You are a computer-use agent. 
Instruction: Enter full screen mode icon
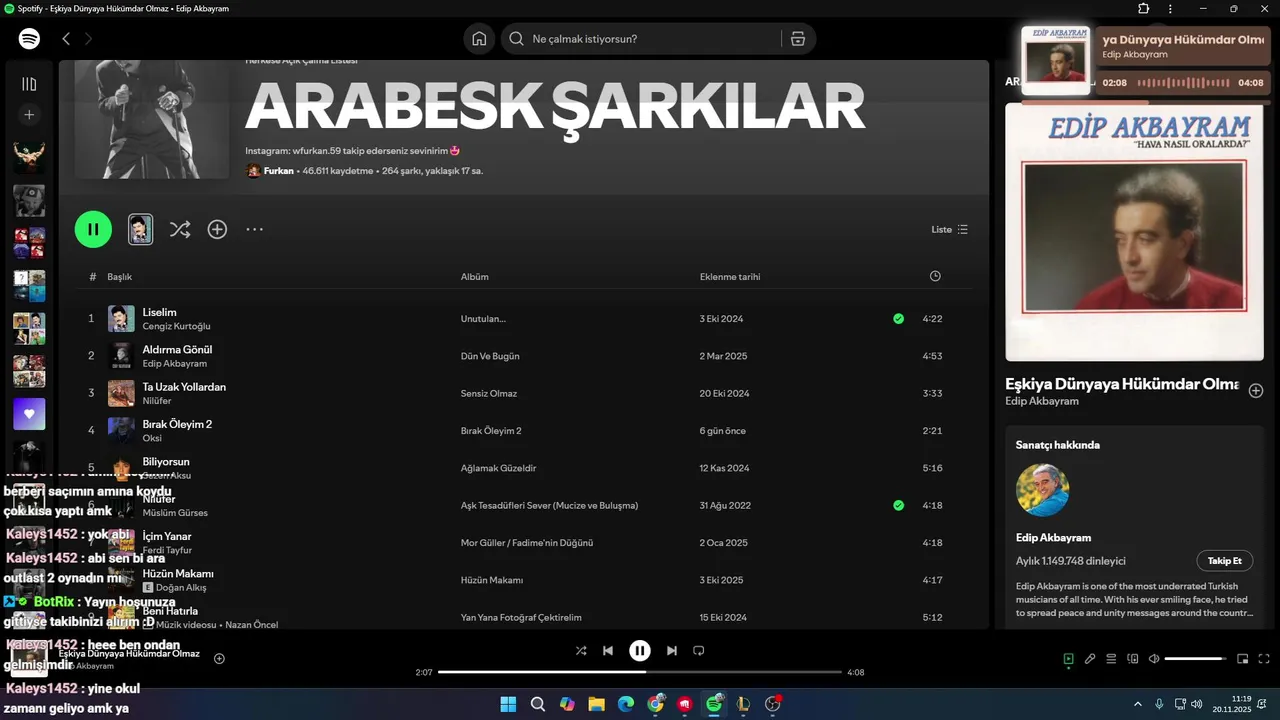click(x=1264, y=659)
